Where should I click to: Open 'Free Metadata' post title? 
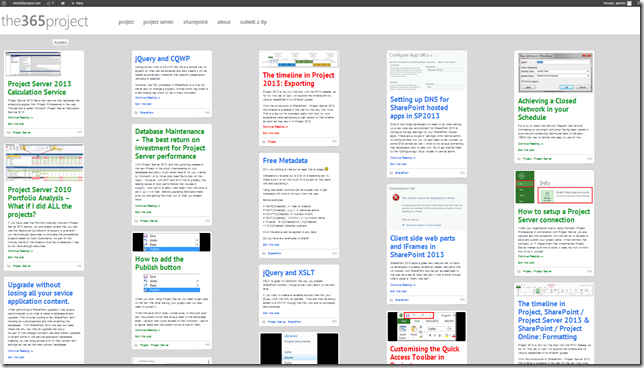pyautogui.click(x=285, y=161)
